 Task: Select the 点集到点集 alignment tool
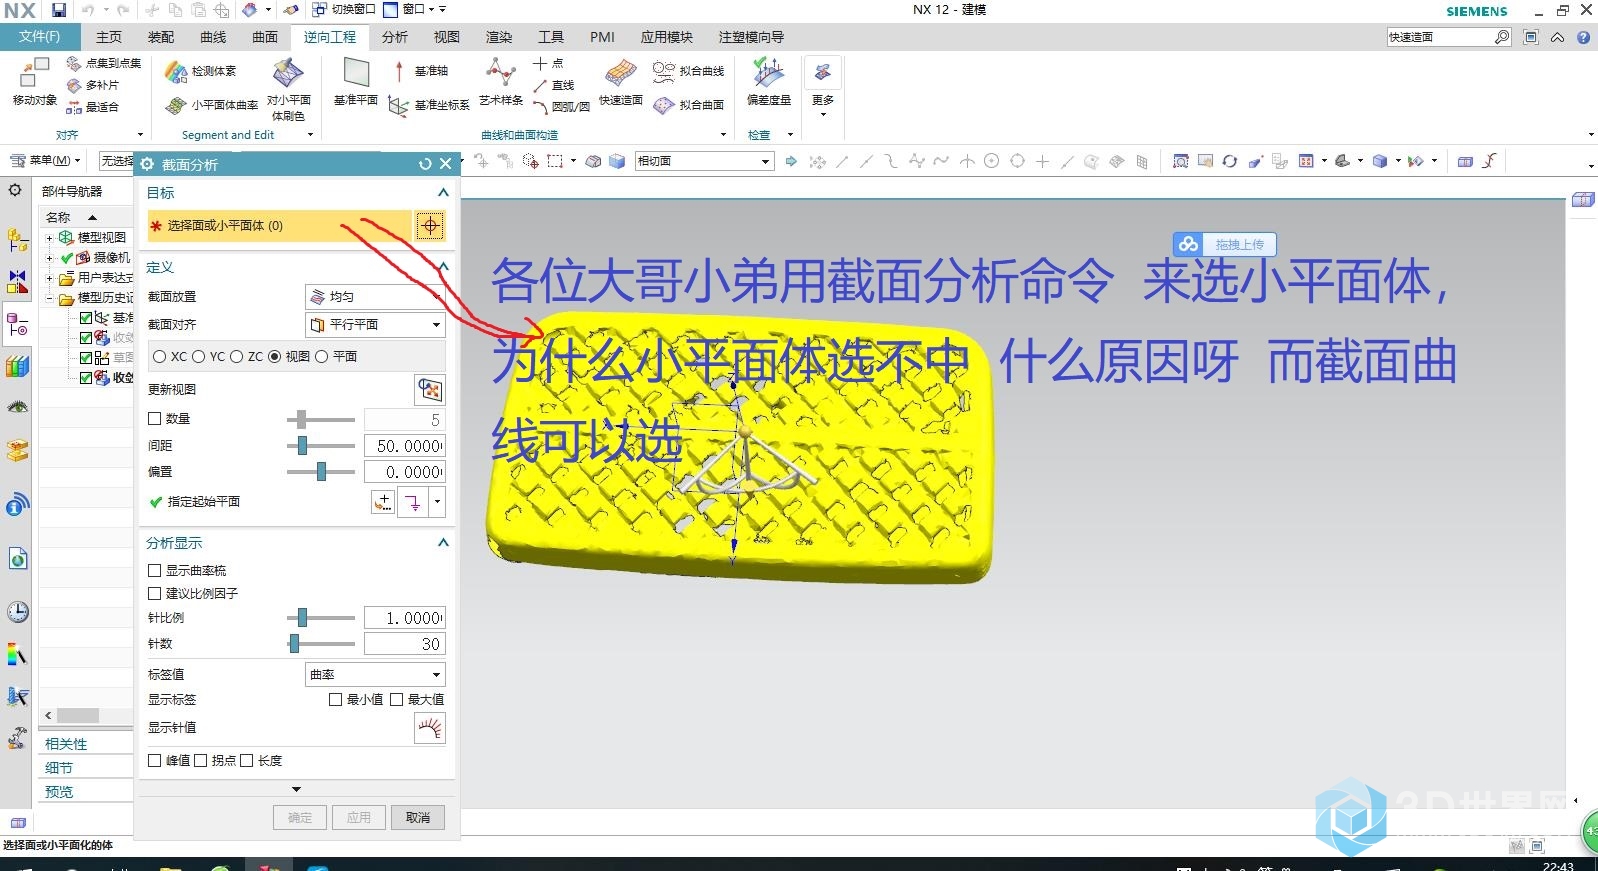tap(103, 63)
